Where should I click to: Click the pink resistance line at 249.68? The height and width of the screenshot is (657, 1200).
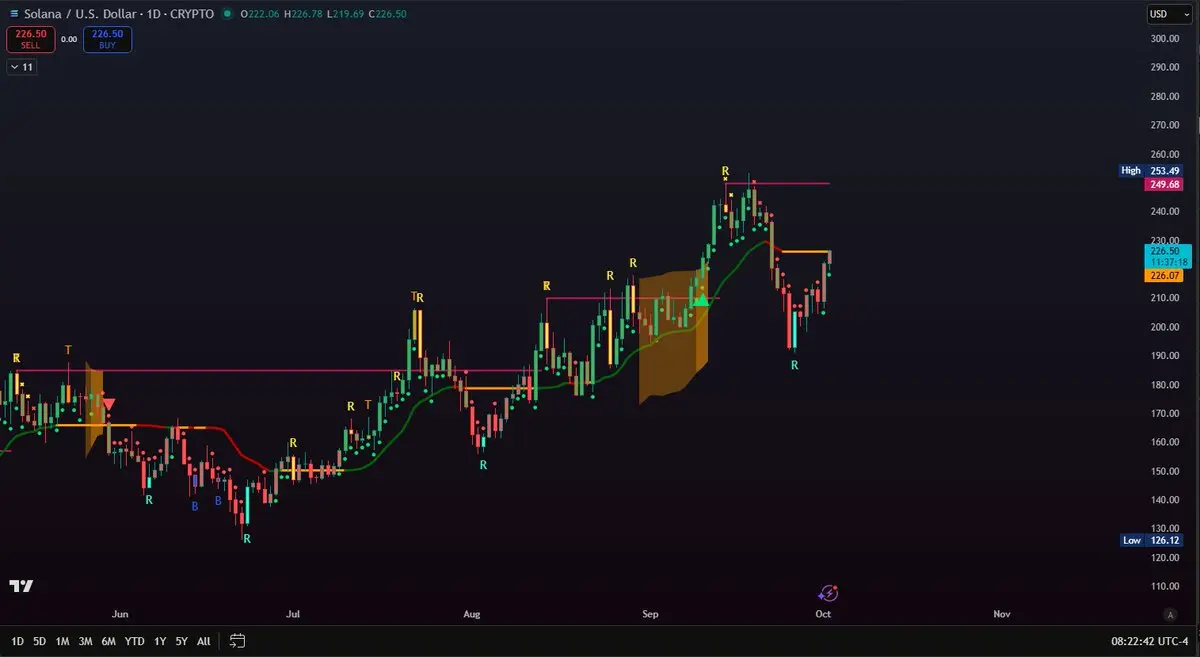[x=777, y=184]
